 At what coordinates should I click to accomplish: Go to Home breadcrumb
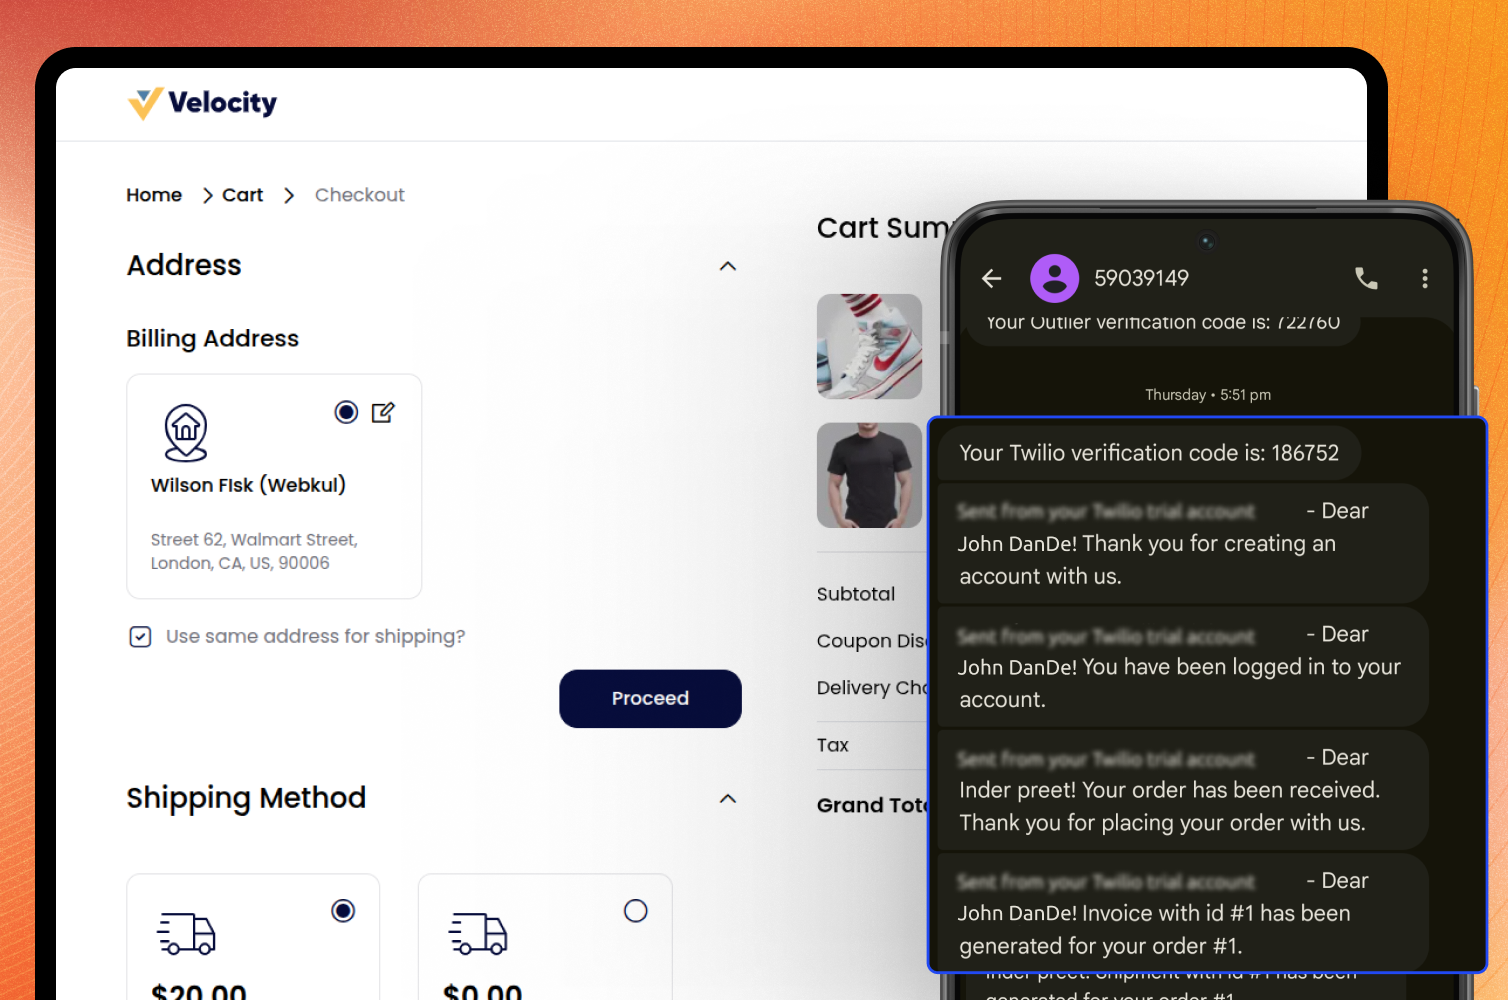(154, 195)
